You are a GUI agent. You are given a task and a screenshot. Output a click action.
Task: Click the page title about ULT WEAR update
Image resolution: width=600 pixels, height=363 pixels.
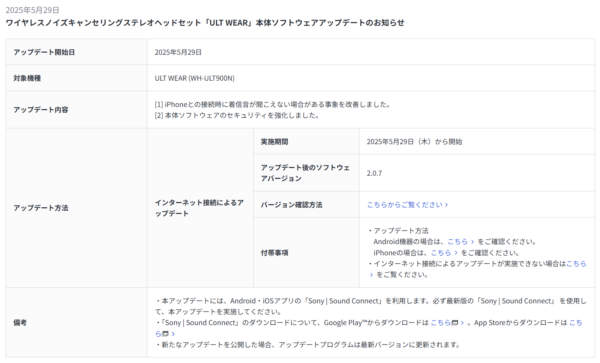(205, 23)
